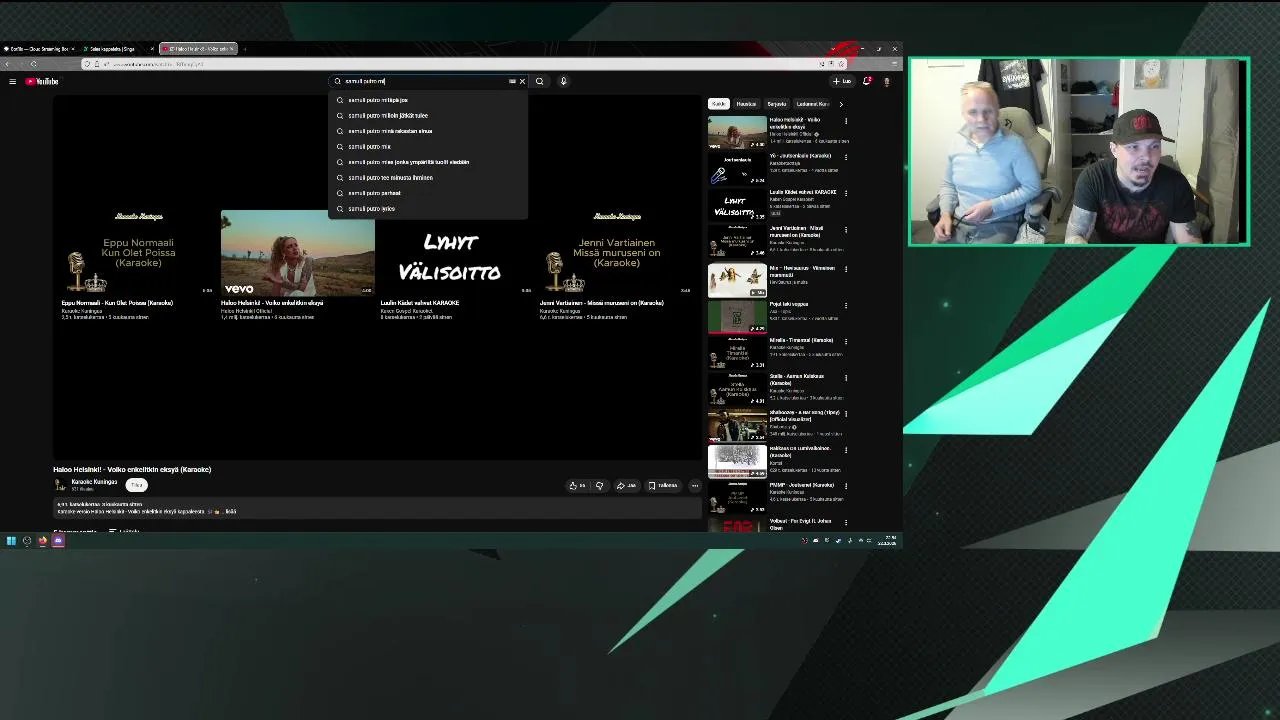Open the on-screen keyboard icon in search box

point(512,81)
